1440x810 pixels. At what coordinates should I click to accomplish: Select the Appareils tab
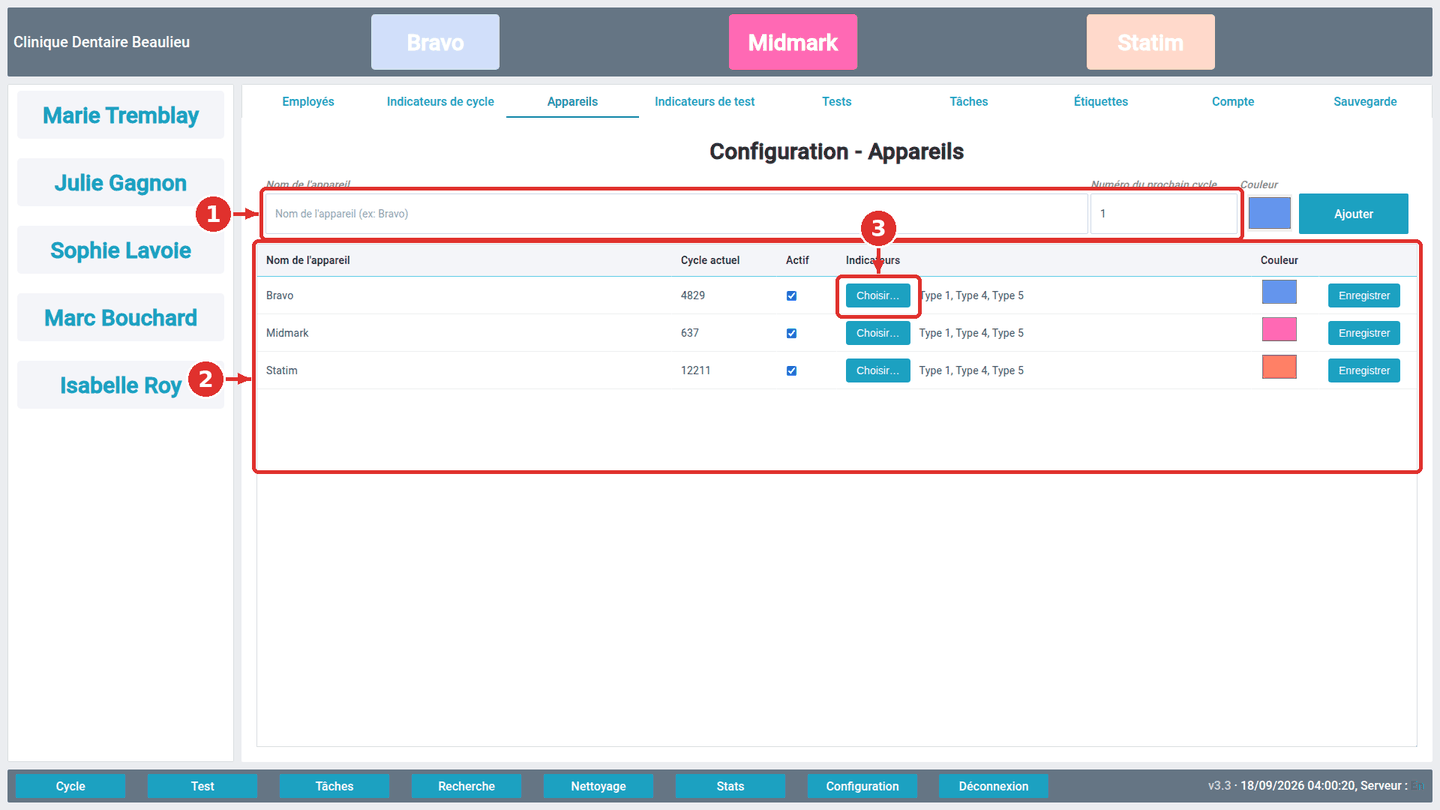(x=572, y=102)
